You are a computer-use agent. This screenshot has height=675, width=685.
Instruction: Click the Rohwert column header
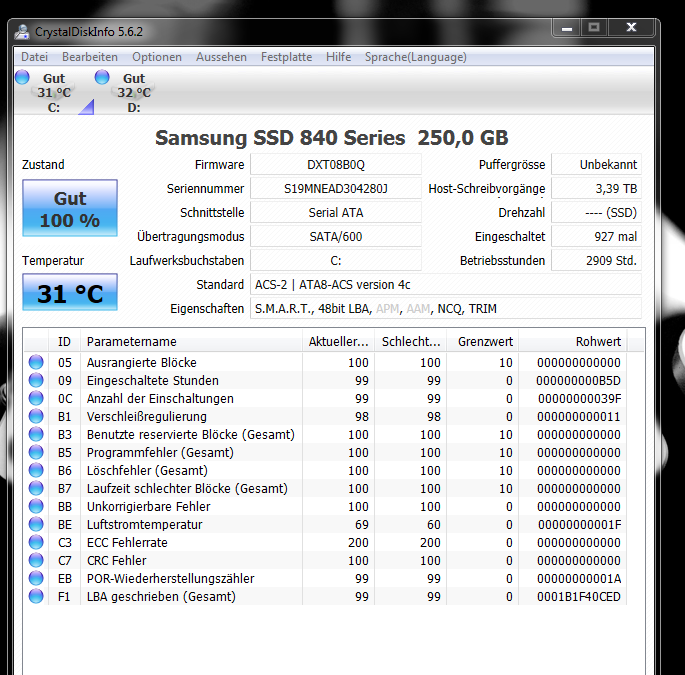[x=573, y=342]
